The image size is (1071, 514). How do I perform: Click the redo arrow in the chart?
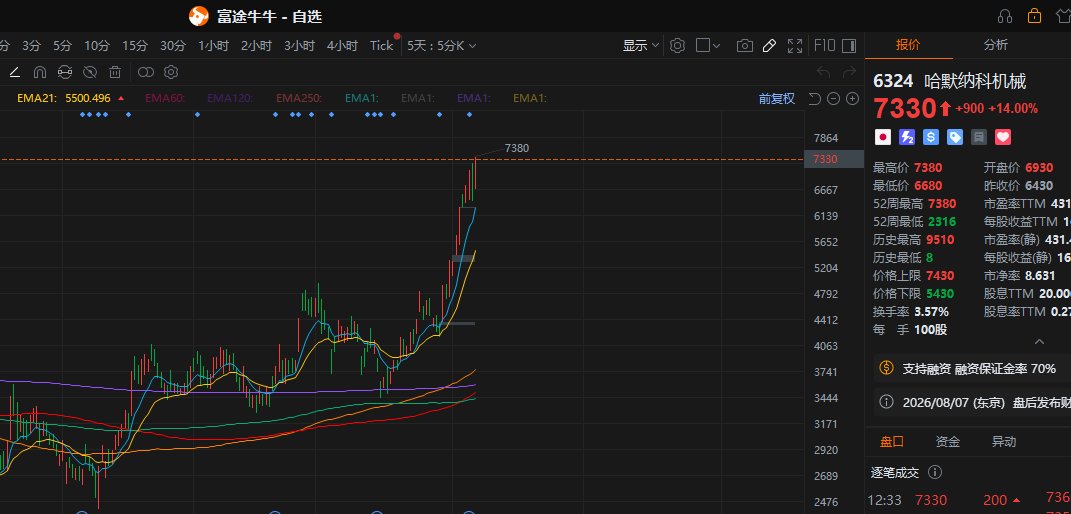point(849,72)
